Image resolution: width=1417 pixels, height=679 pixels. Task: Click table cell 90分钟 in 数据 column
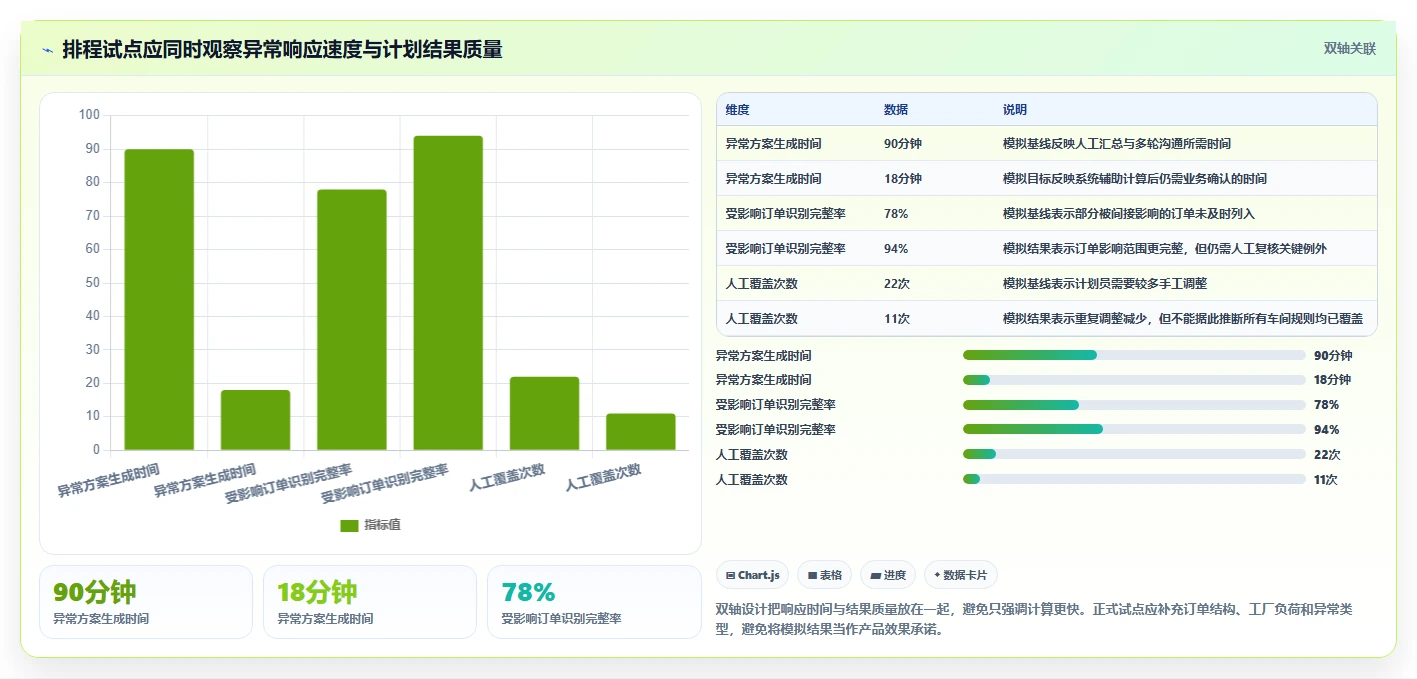click(902, 144)
